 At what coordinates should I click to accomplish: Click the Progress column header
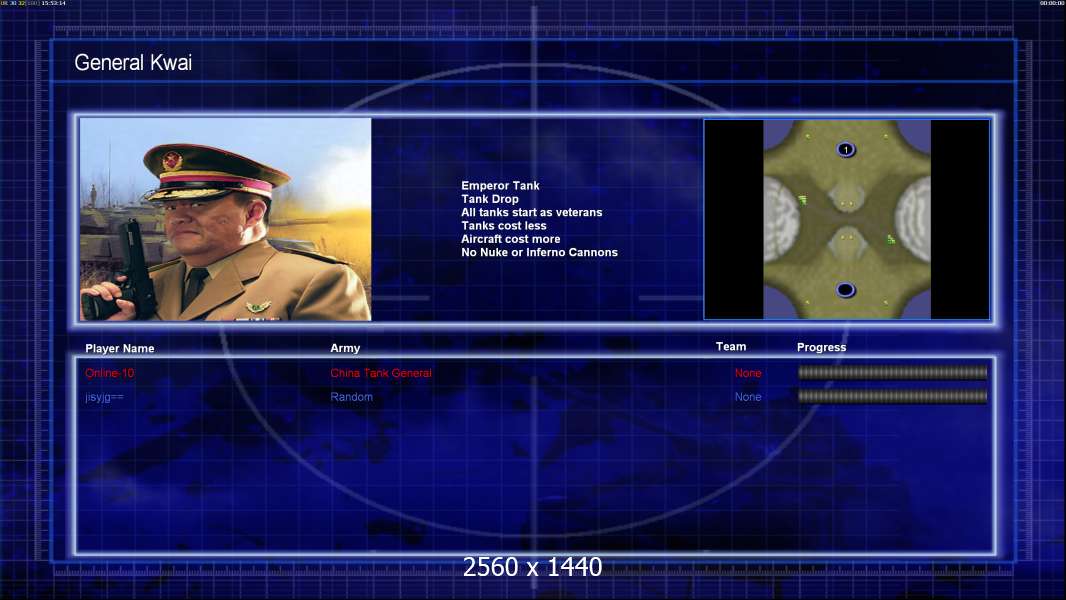[x=821, y=347]
